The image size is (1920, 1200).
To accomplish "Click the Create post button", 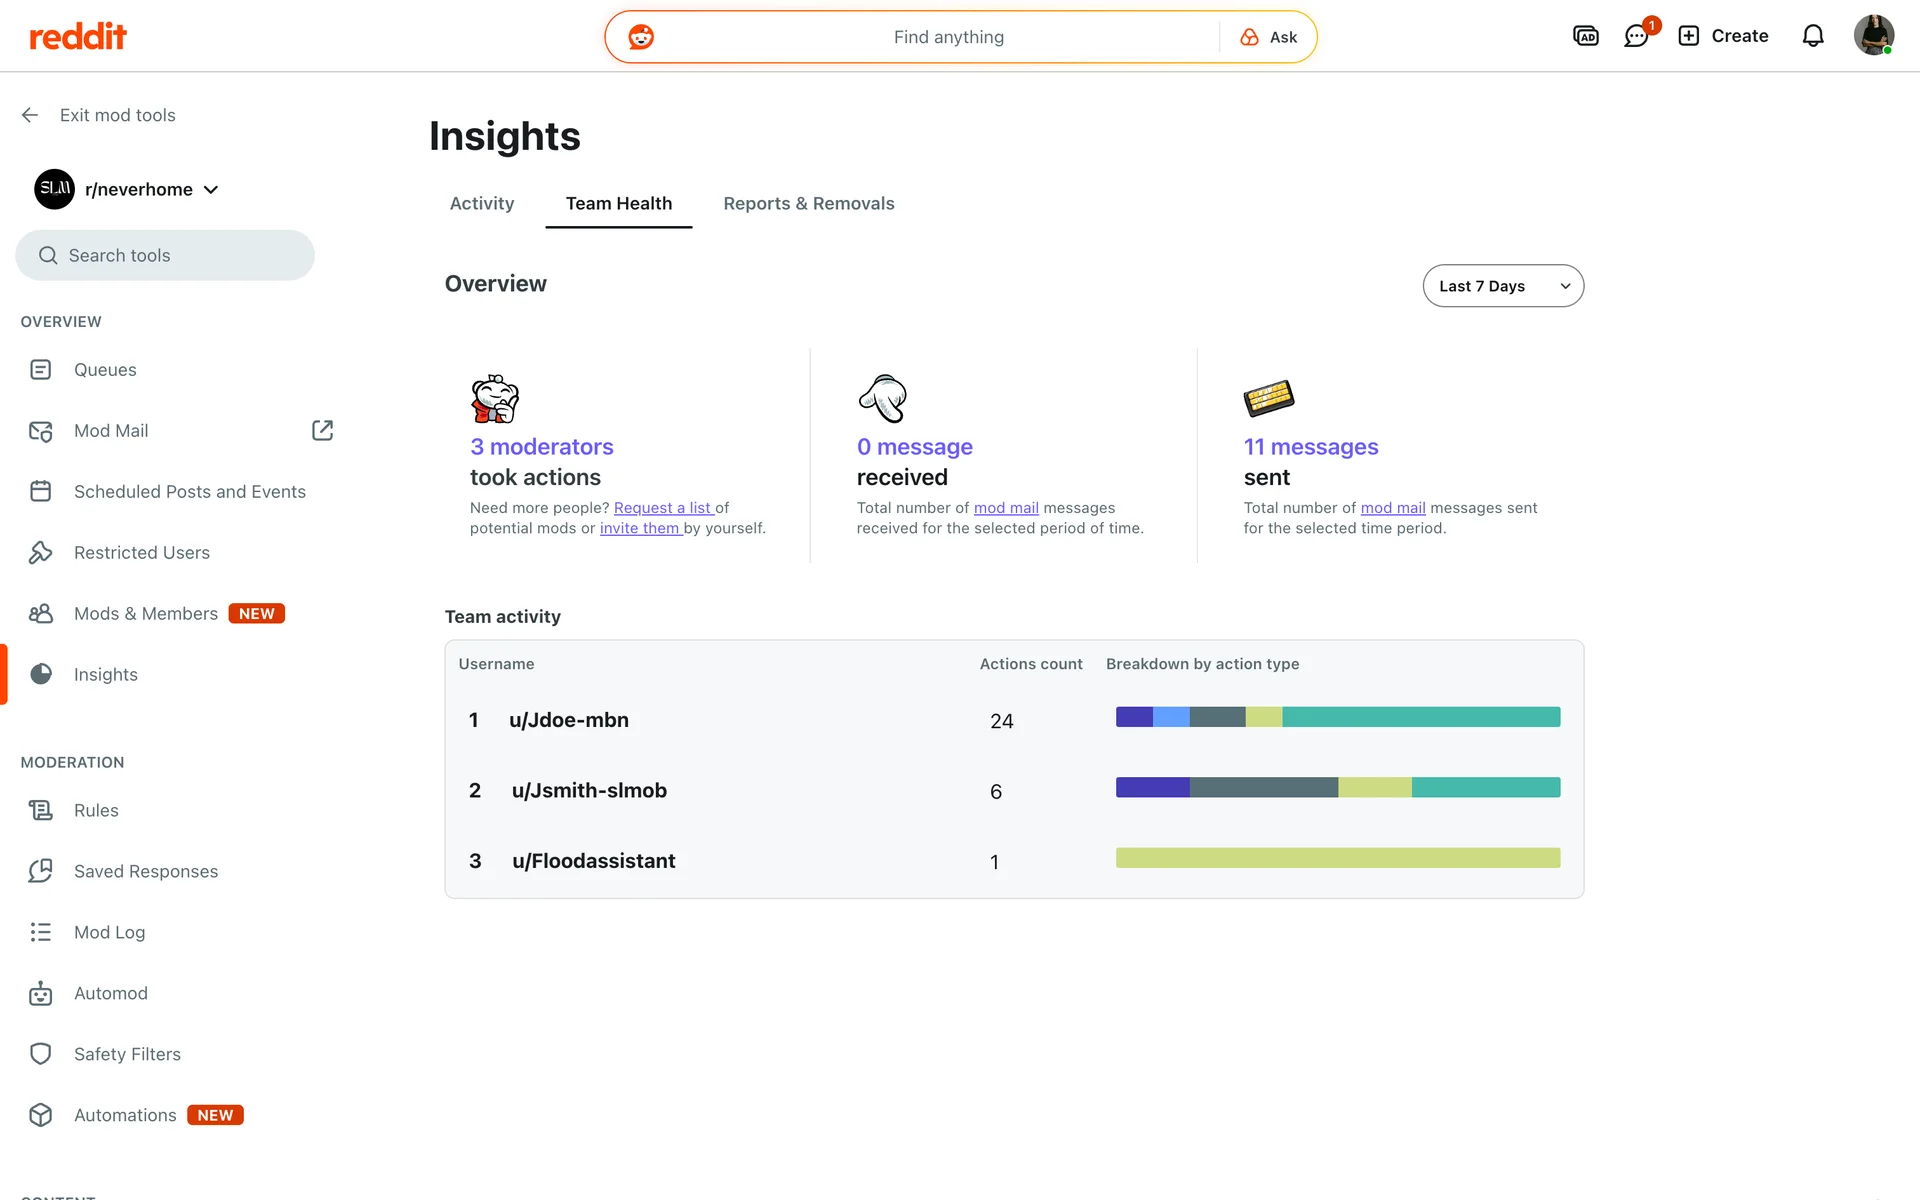I will click(x=1723, y=36).
